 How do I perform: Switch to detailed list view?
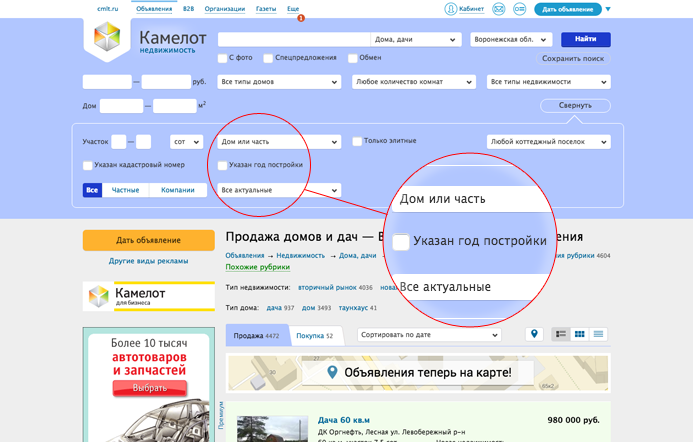point(561,334)
